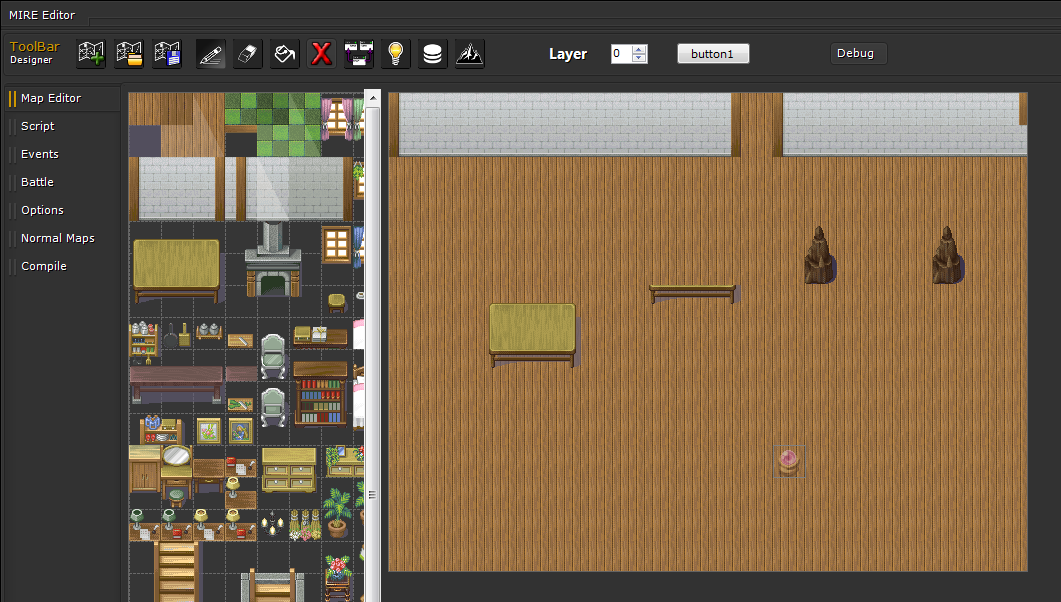This screenshot has width=1061, height=602.
Task: Click the Save Map floppy disk icon
Action: click(x=168, y=54)
